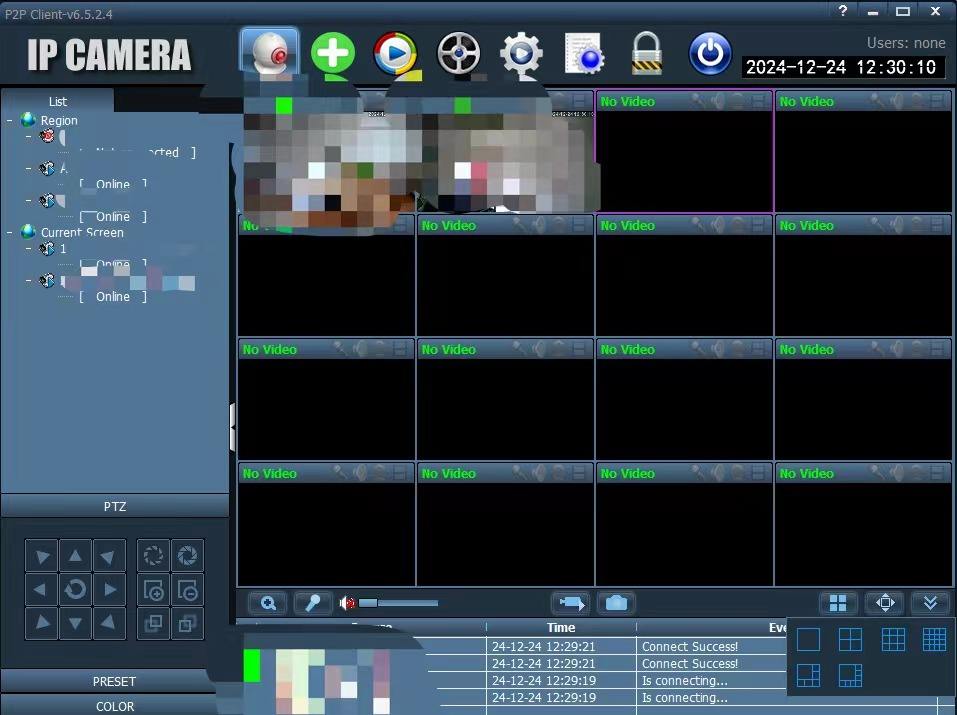Mute the speaker audio icon
This screenshot has width=957, height=715.
point(347,603)
